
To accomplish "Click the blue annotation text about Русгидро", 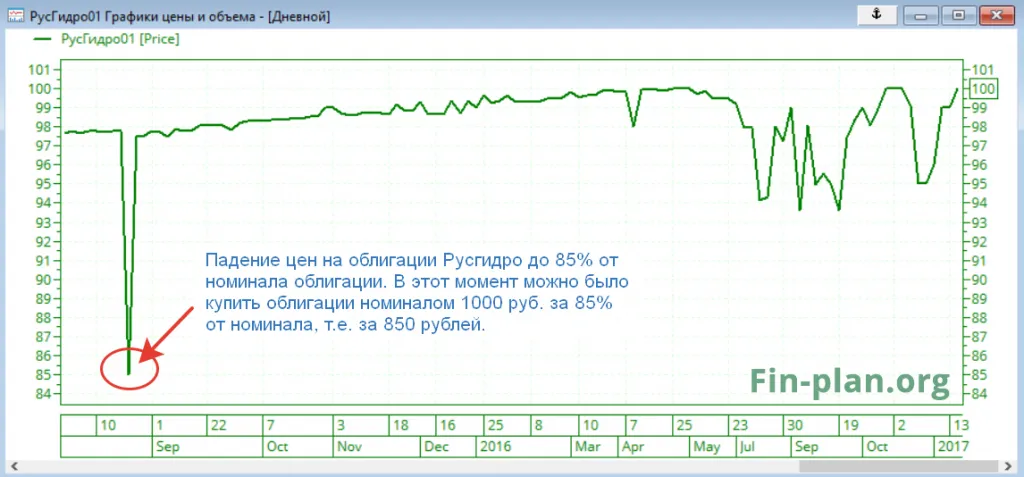I will pyautogui.click(x=415, y=292).
